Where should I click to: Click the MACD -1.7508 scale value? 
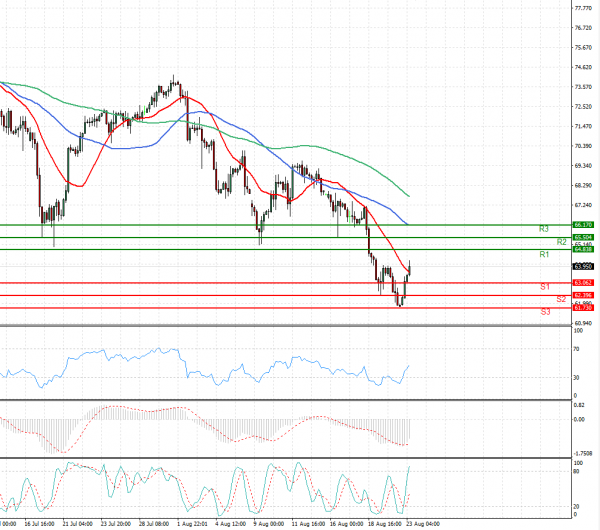tap(582, 453)
